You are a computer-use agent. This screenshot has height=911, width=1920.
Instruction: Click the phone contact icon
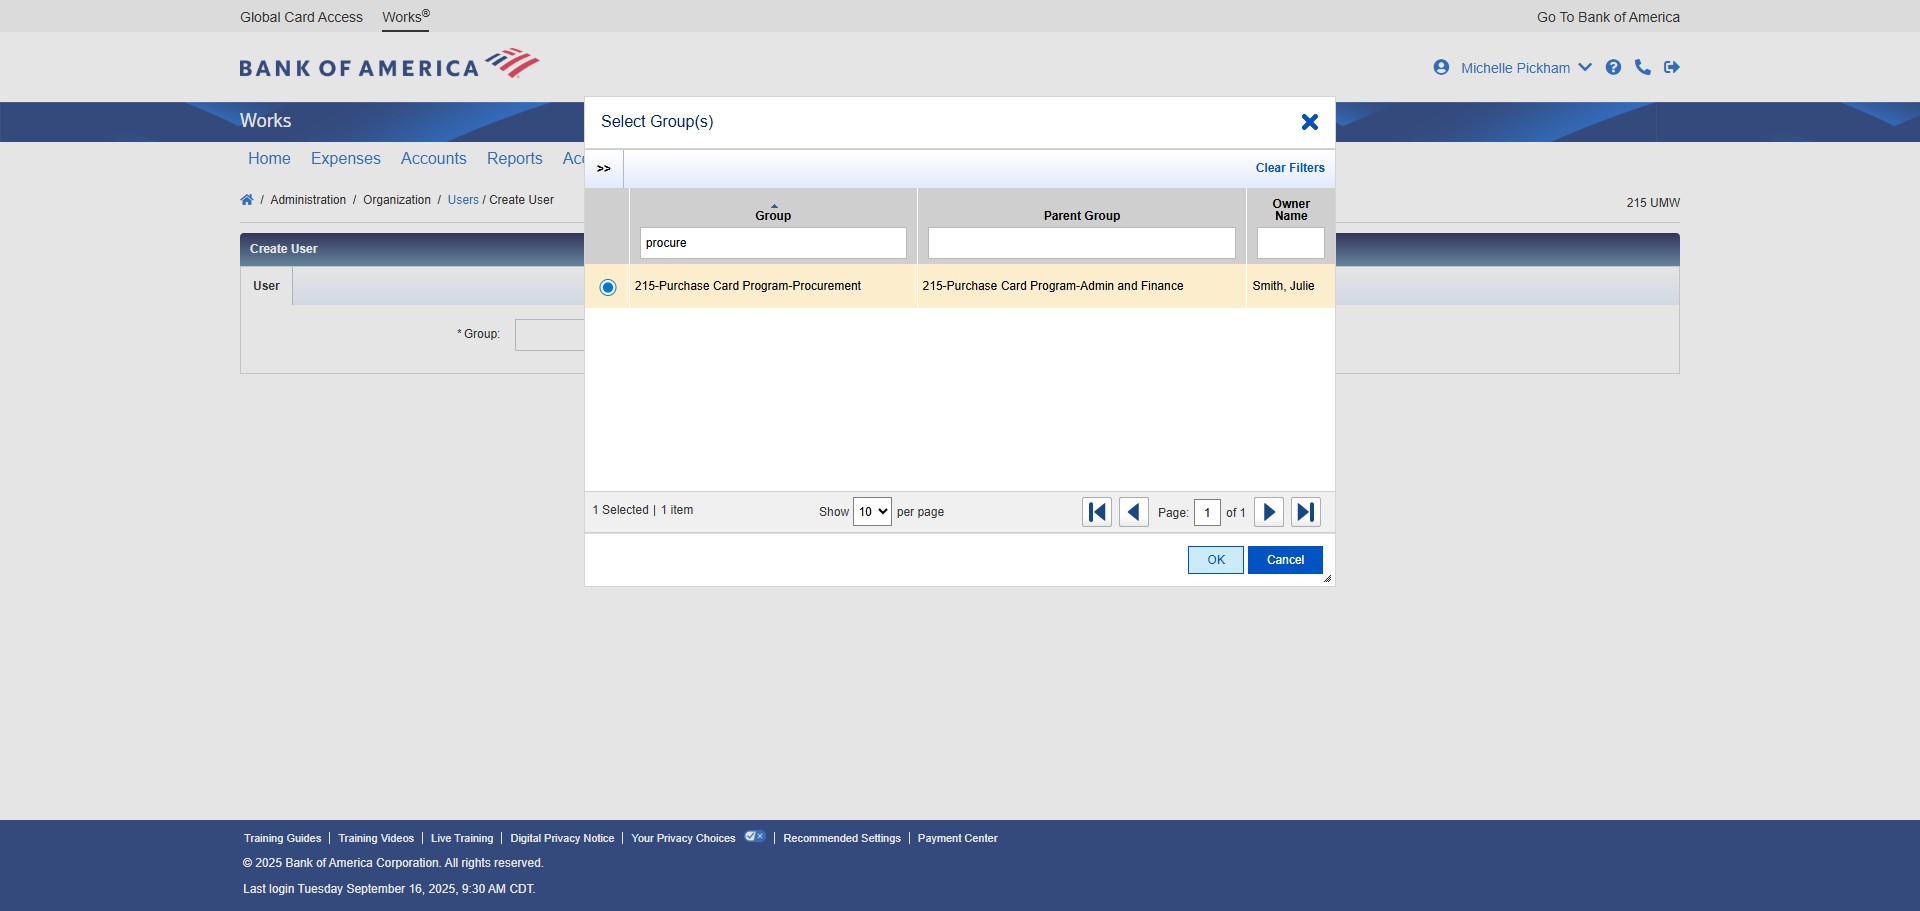pyautogui.click(x=1642, y=67)
